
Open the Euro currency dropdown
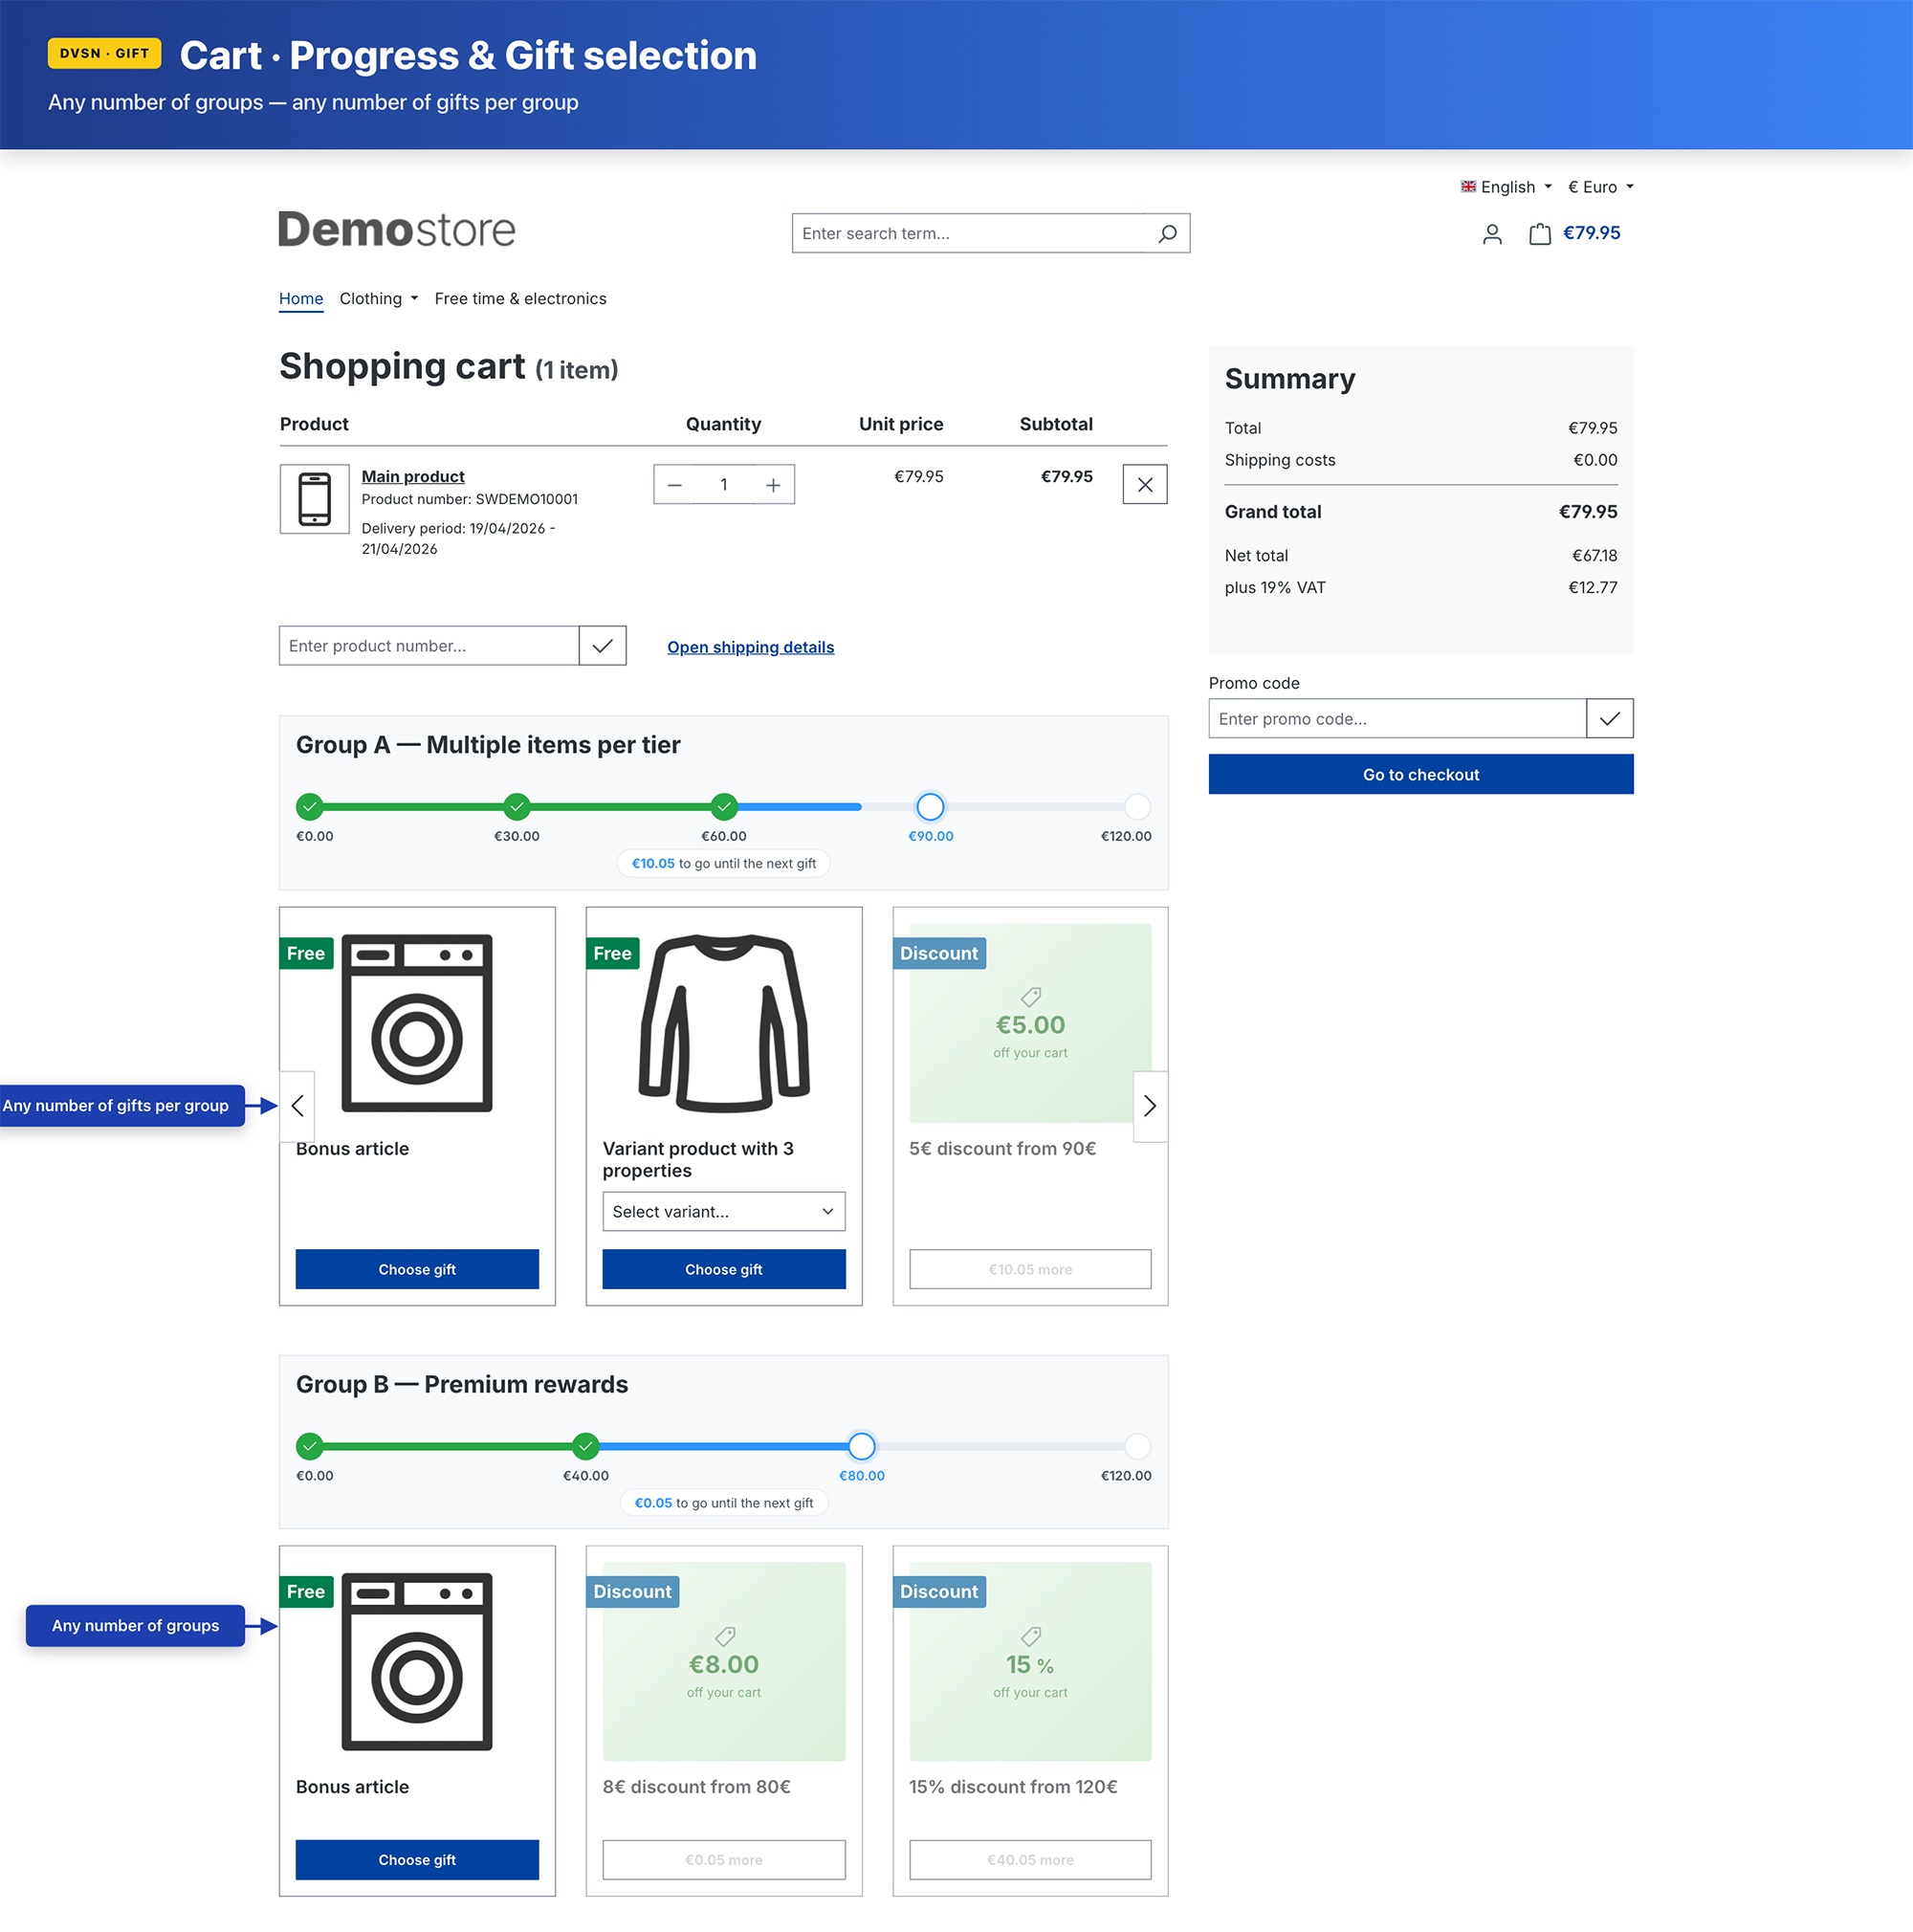[1599, 187]
